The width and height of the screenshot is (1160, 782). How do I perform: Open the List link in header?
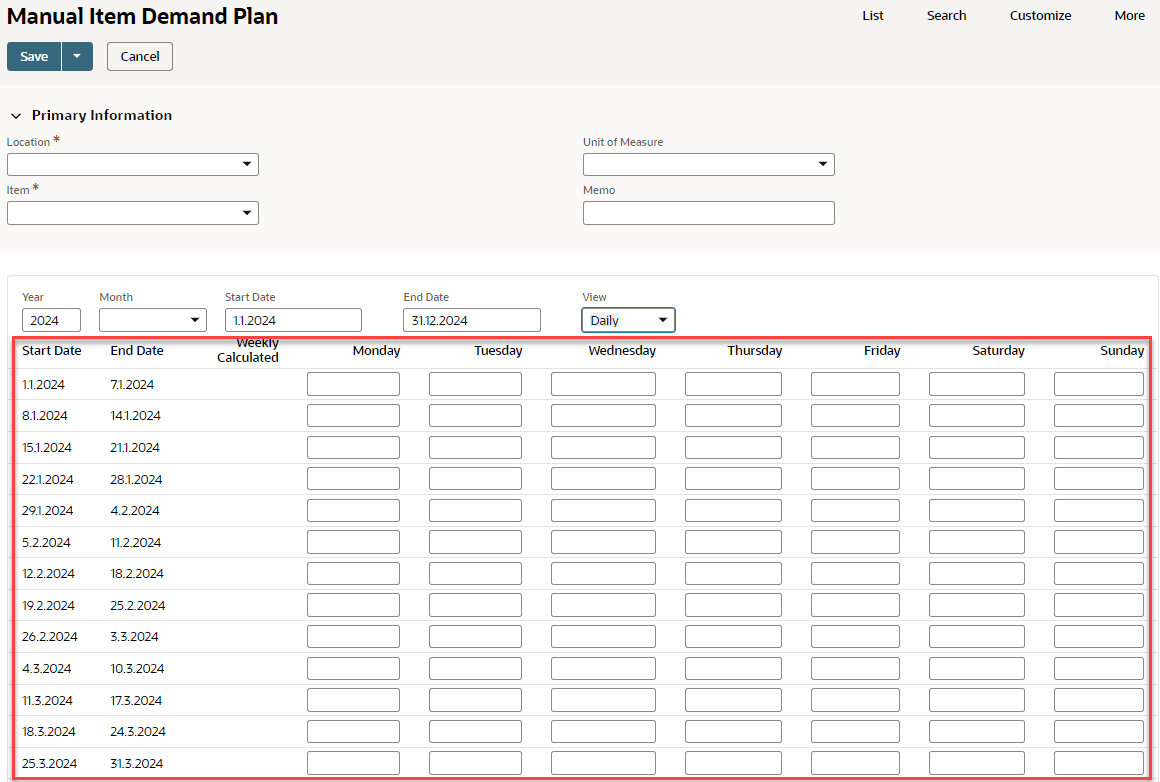point(872,16)
